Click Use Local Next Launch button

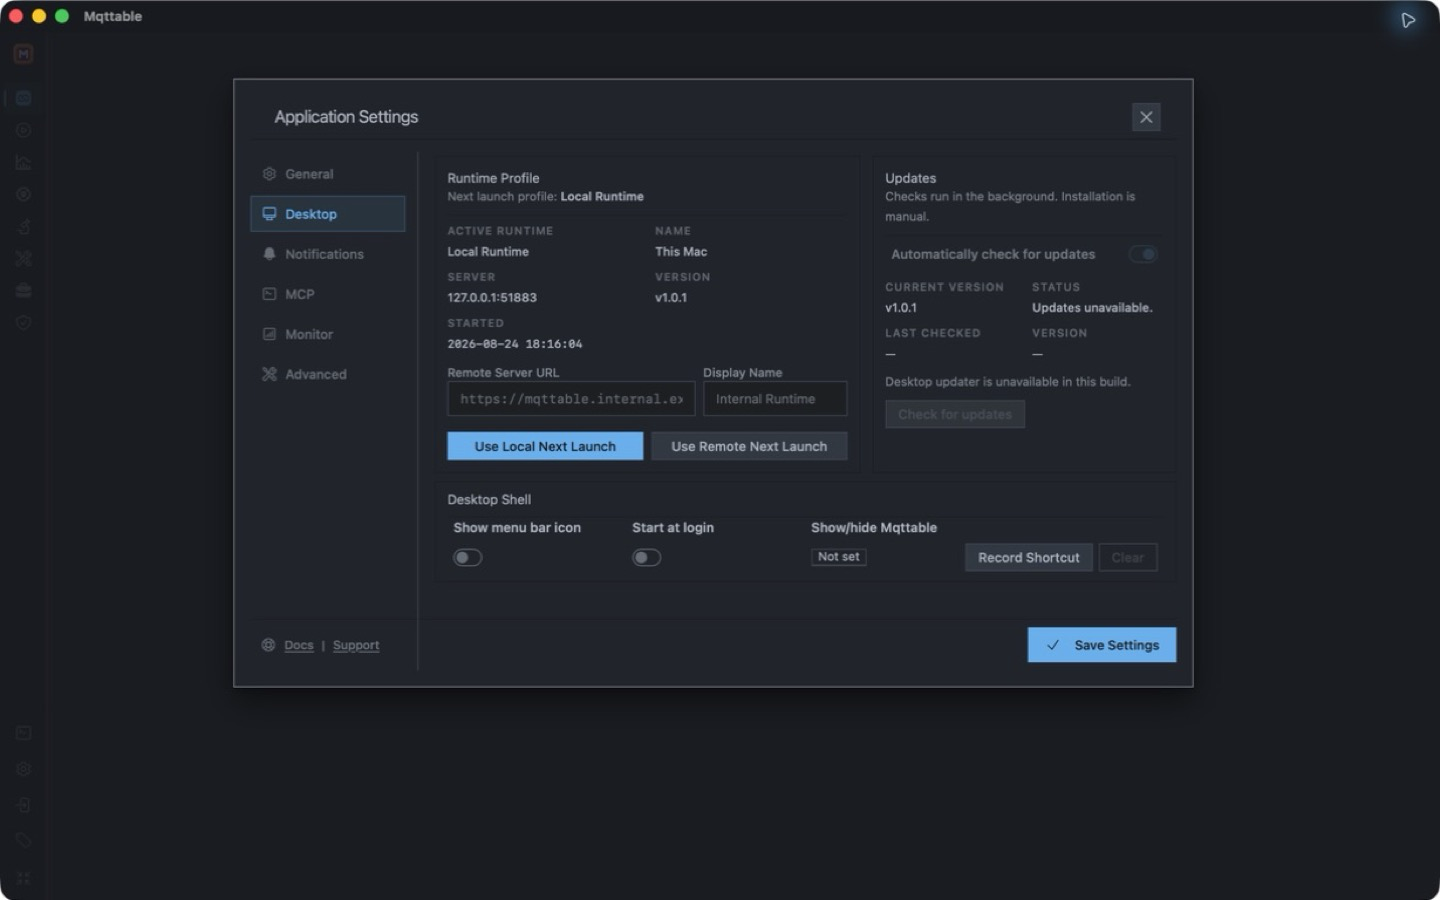(x=545, y=446)
